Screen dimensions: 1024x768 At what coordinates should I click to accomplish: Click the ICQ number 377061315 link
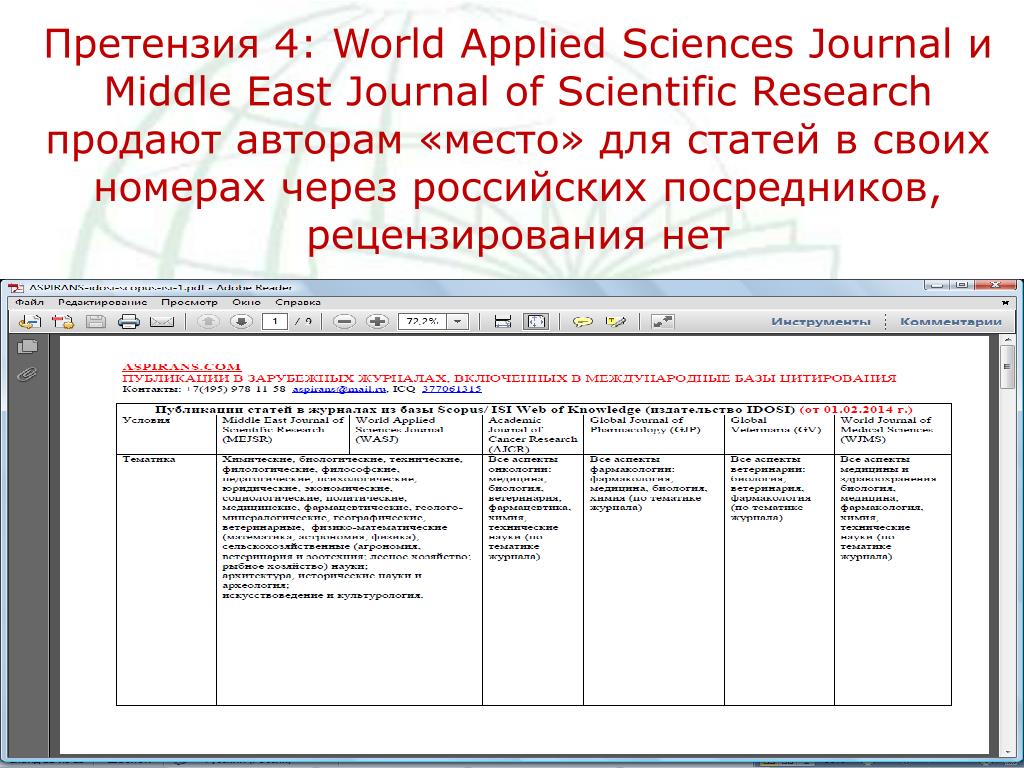(452, 389)
